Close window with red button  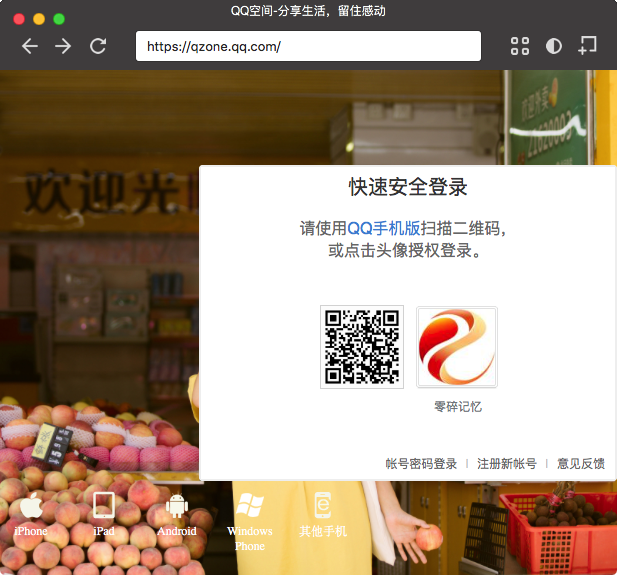pos(19,18)
